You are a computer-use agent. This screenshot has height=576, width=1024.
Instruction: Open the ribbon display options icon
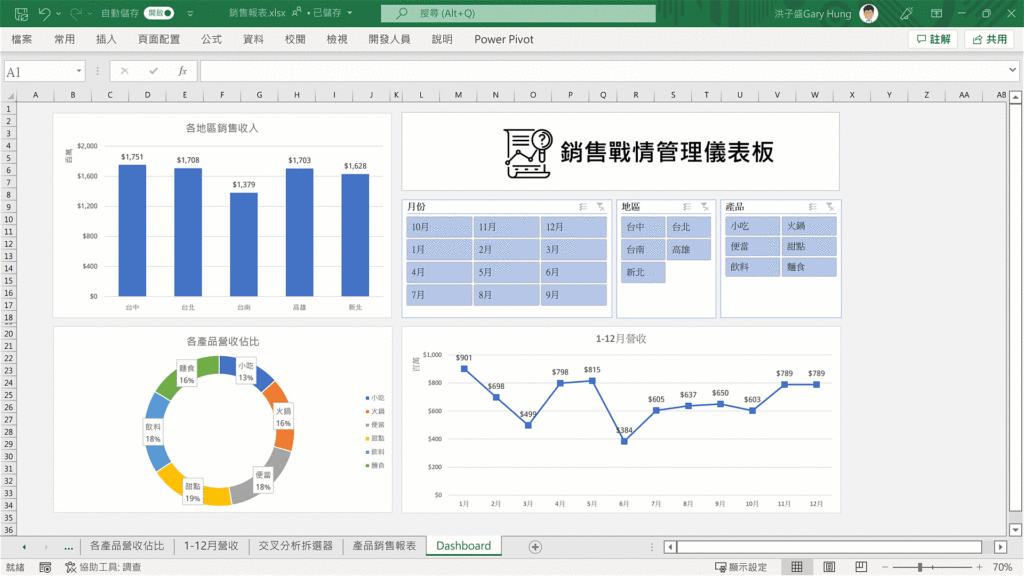click(x=936, y=13)
